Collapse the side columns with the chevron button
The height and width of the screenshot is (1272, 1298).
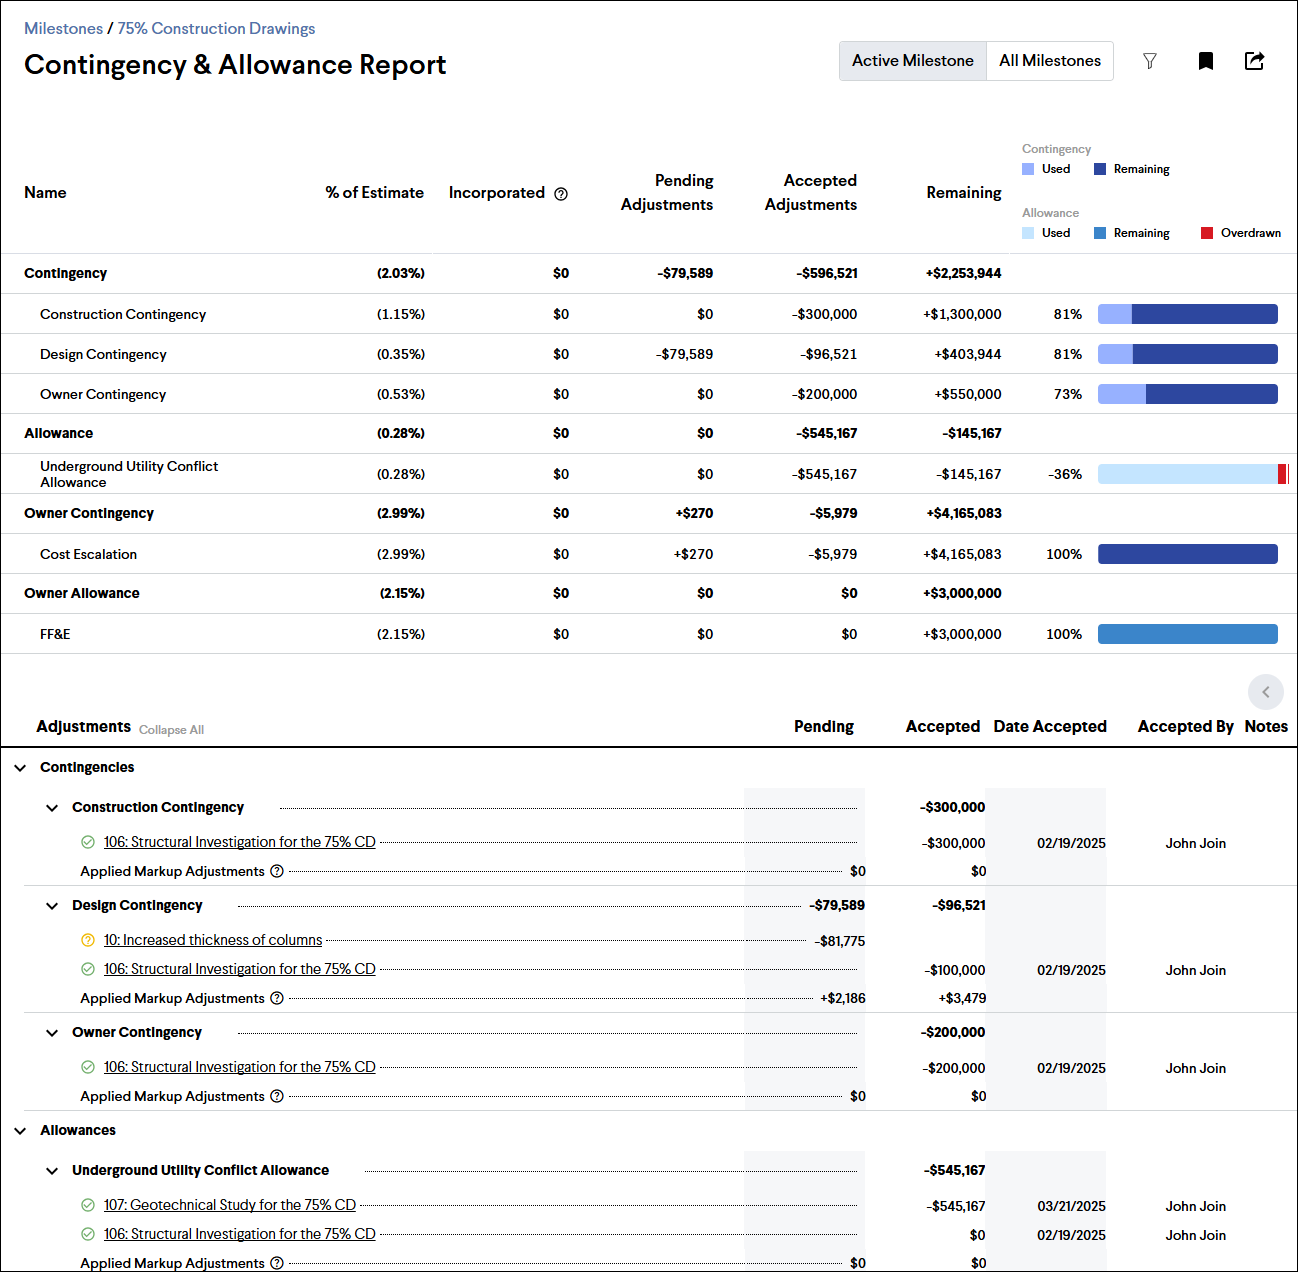1266,692
